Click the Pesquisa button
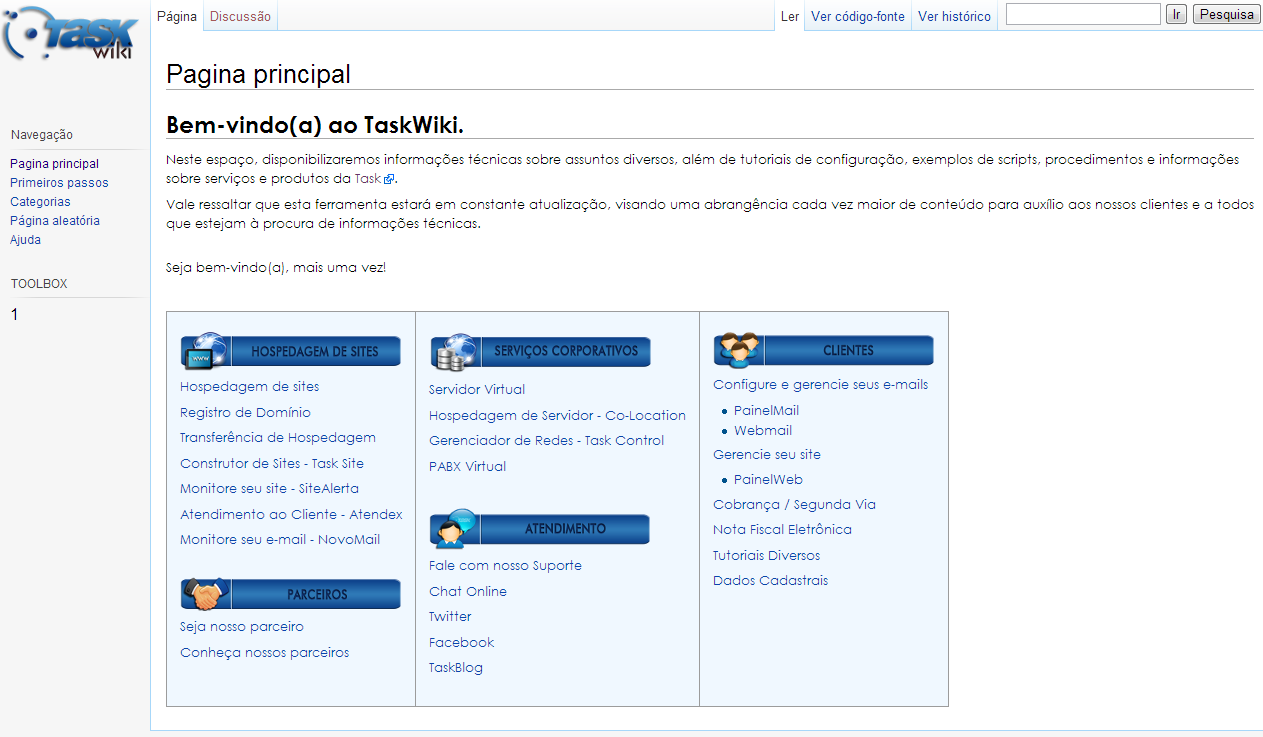 1226,14
